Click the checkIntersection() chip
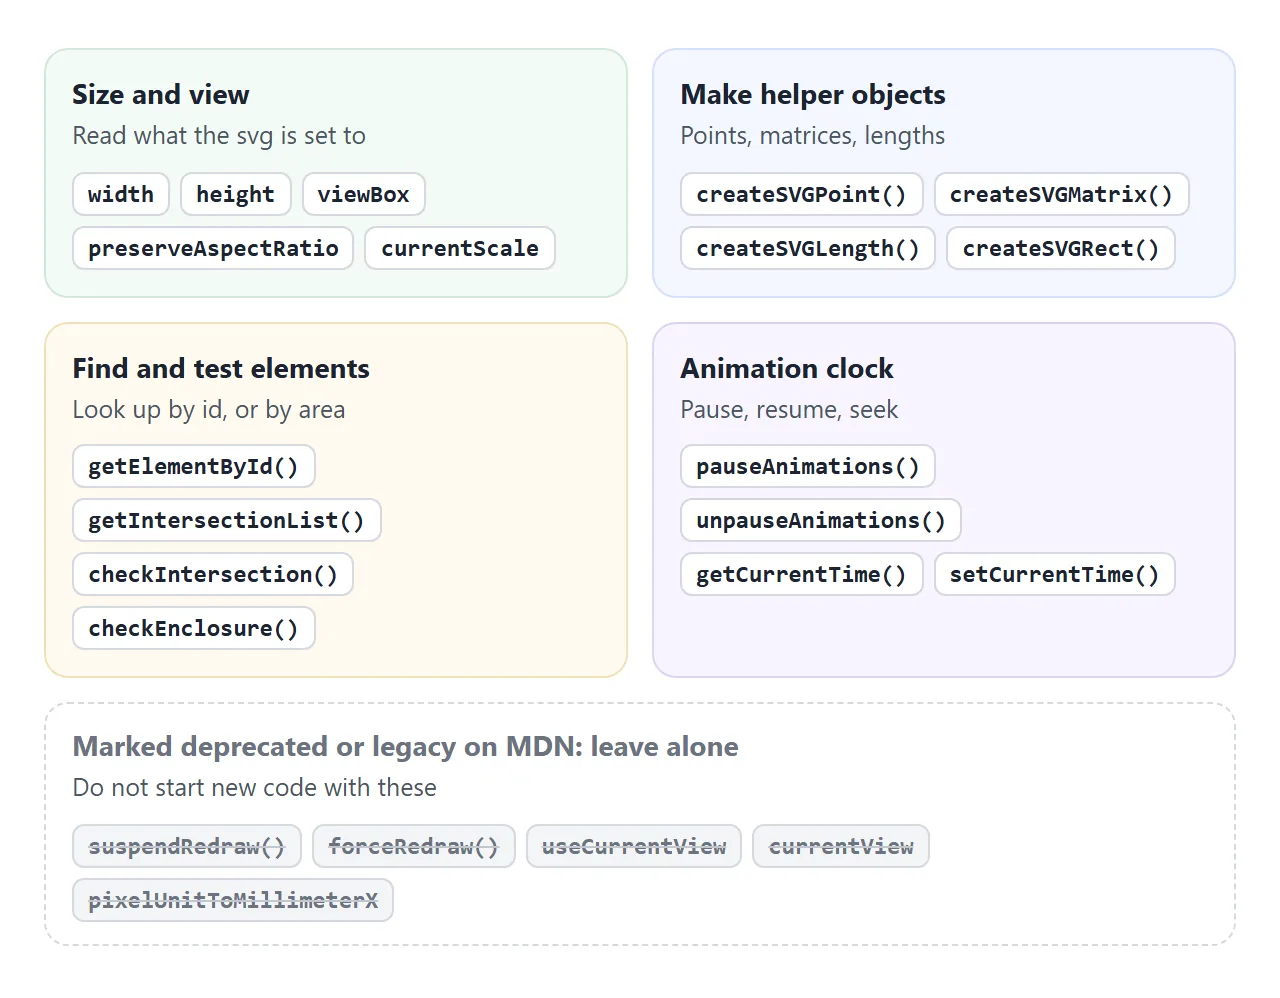Image resolution: width=1280 pixels, height=998 pixels. 213,574
